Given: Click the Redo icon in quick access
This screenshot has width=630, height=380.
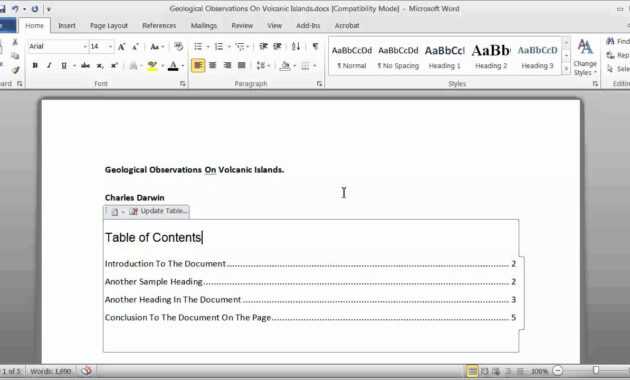Looking at the screenshot, I should coord(35,9).
